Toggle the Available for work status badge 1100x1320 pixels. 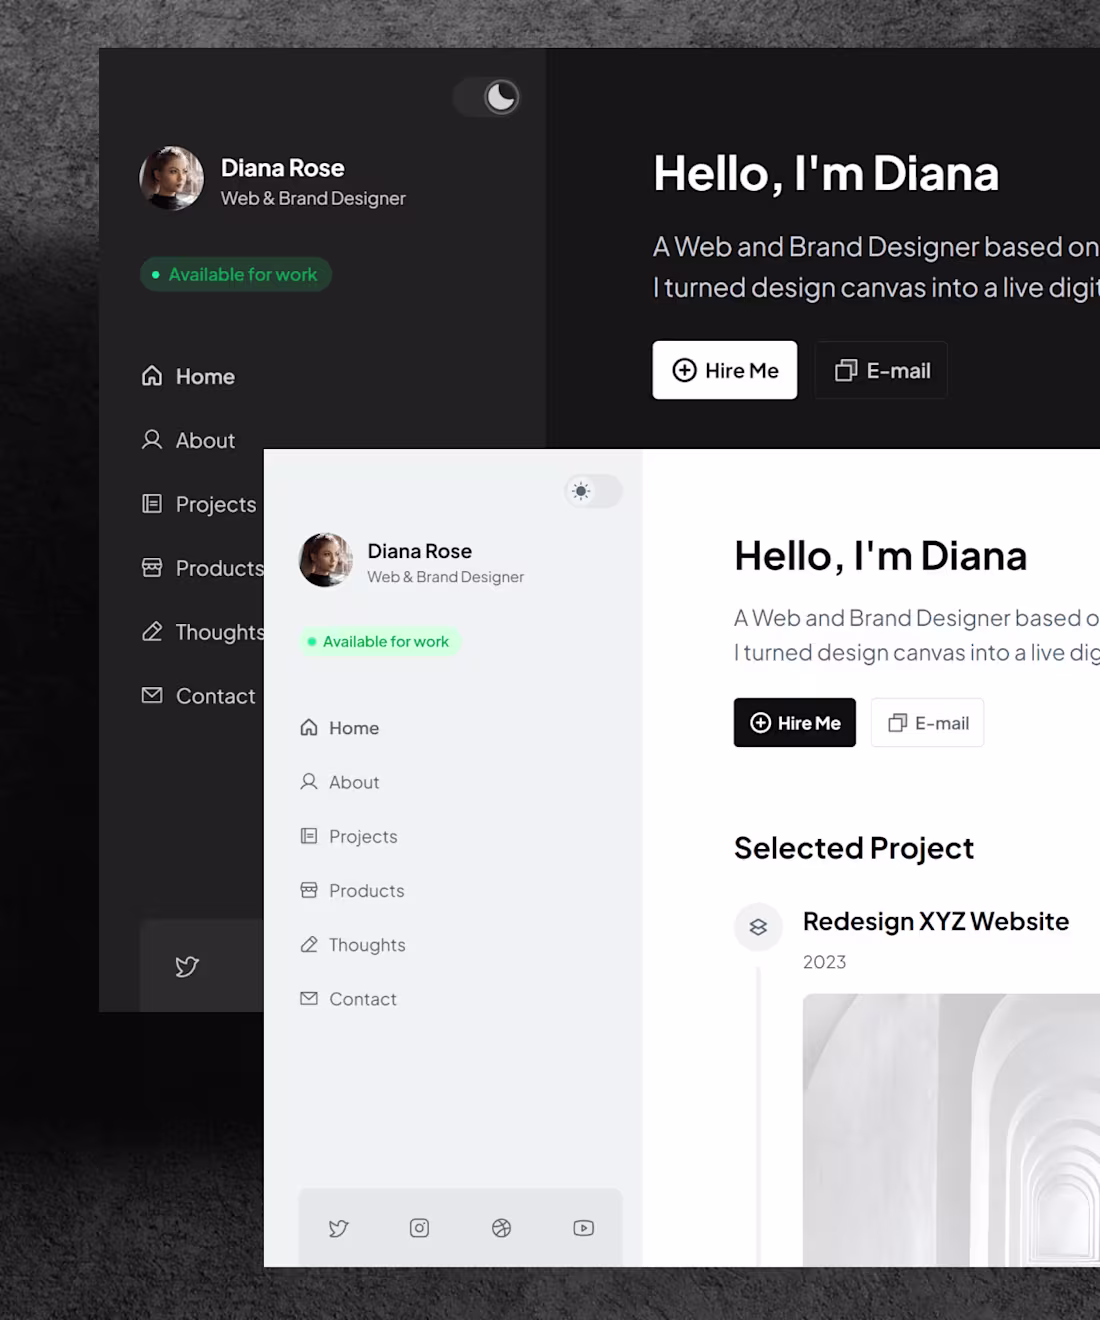click(x=379, y=641)
